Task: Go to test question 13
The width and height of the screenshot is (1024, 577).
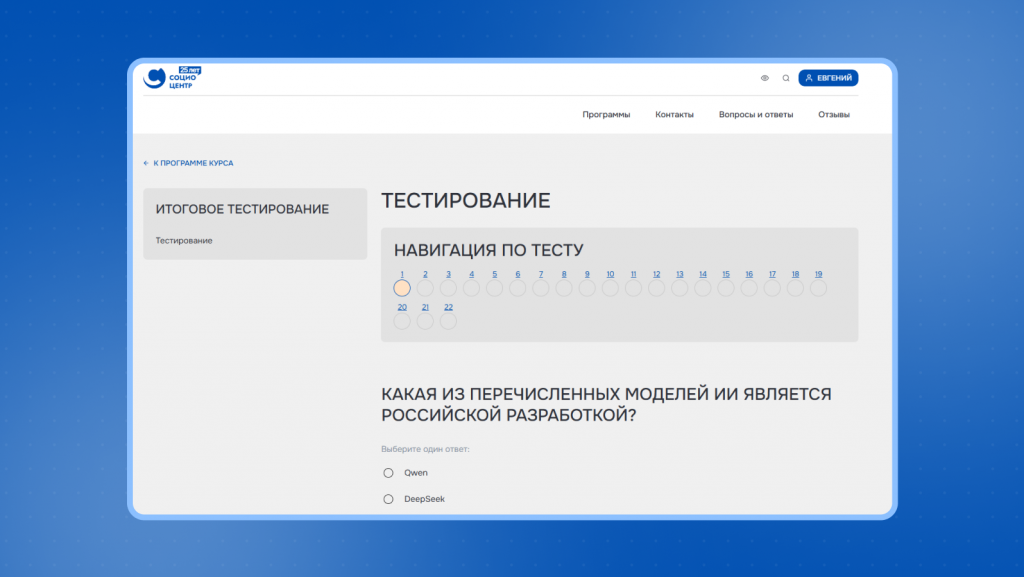Action: 680,274
